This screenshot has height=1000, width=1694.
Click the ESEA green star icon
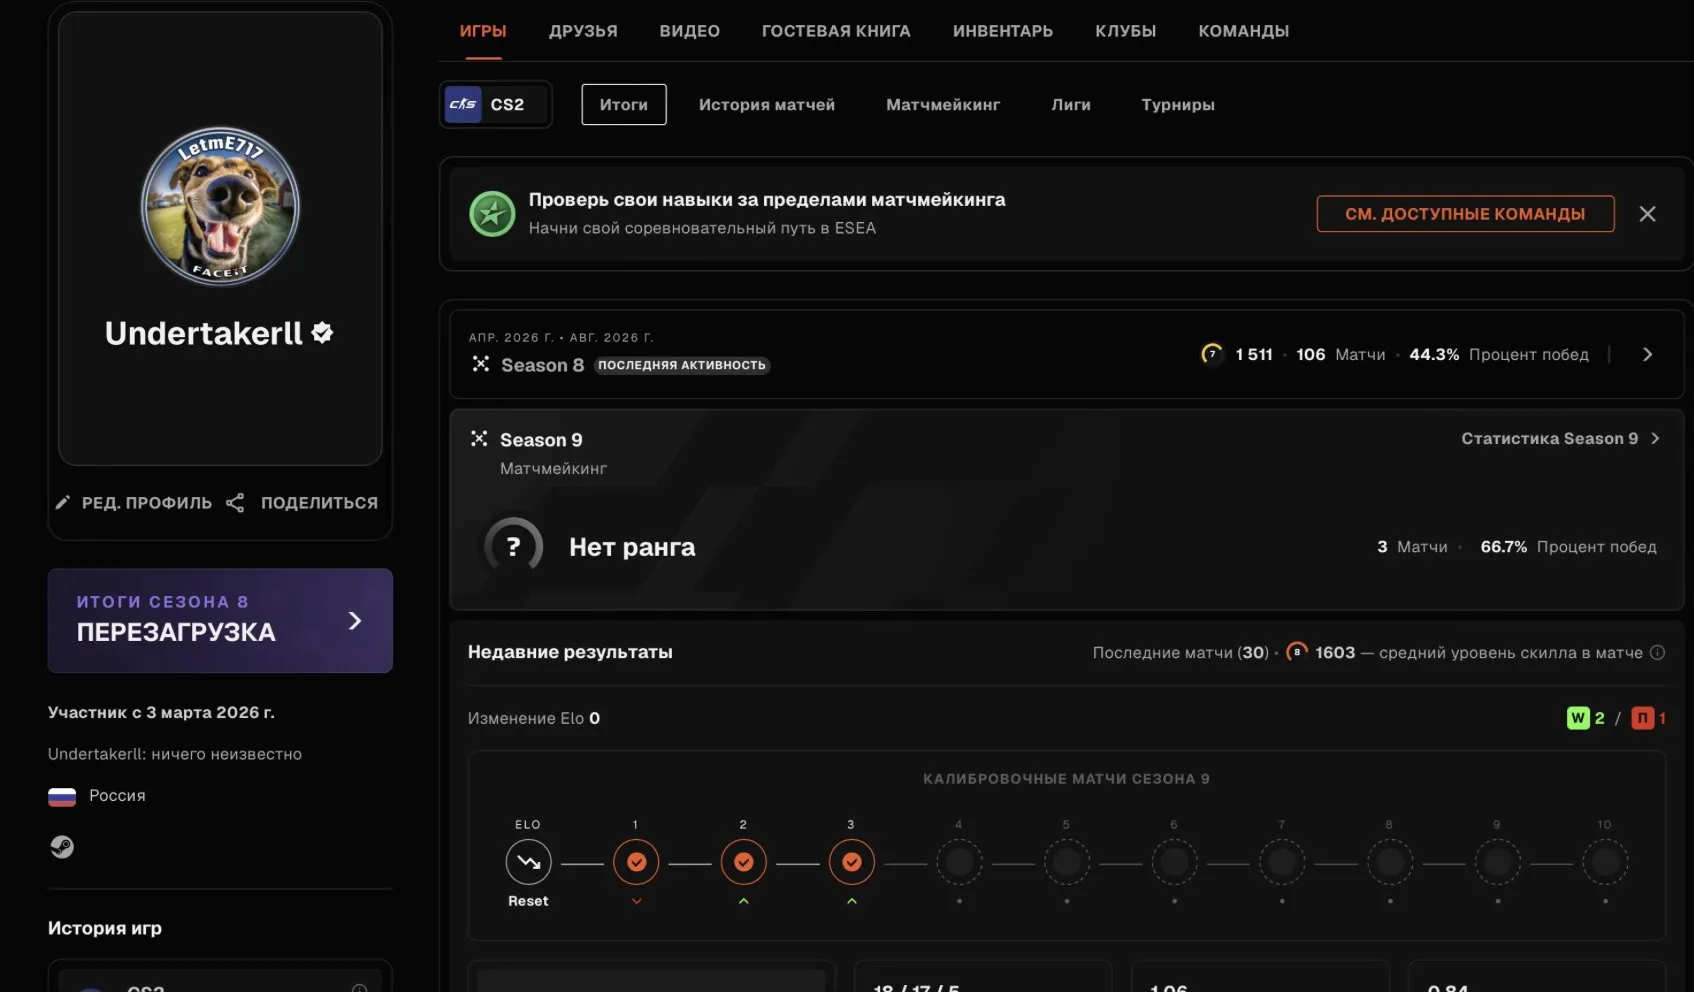coord(492,213)
